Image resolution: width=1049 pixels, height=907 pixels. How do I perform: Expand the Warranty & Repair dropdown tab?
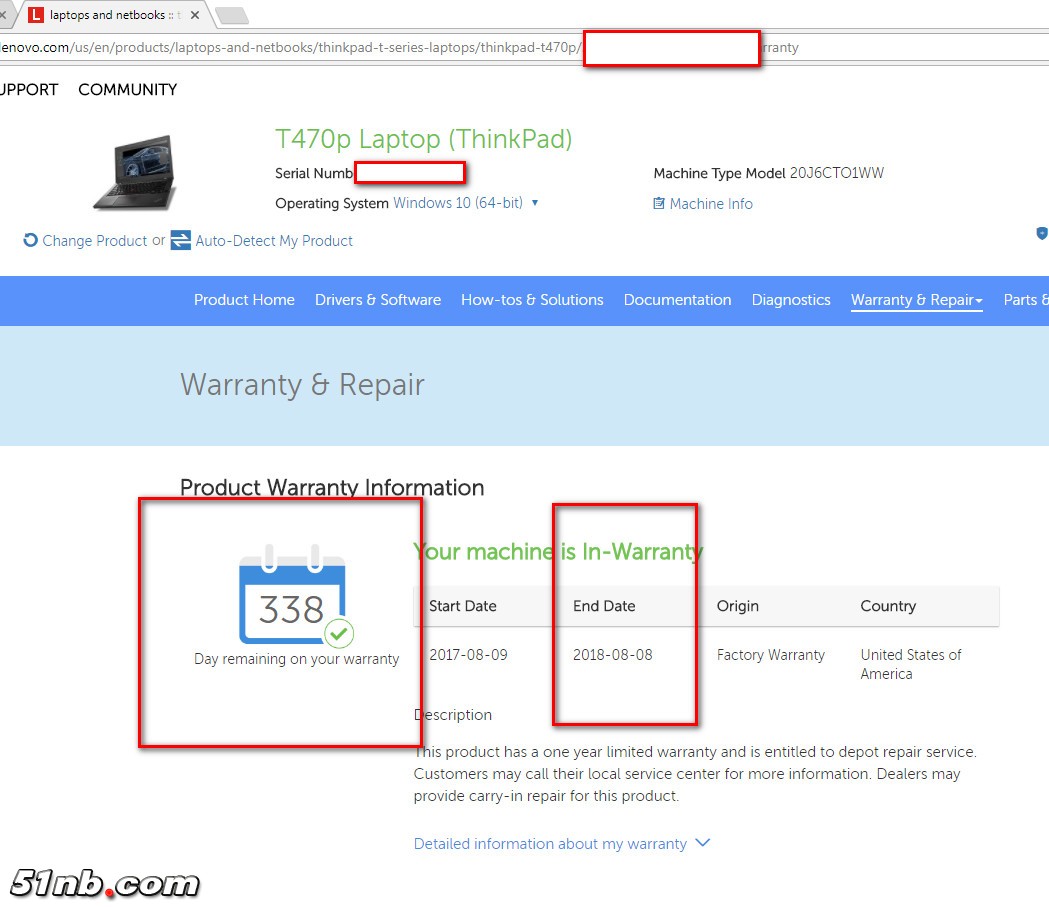pyautogui.click(x=917, y=300)
